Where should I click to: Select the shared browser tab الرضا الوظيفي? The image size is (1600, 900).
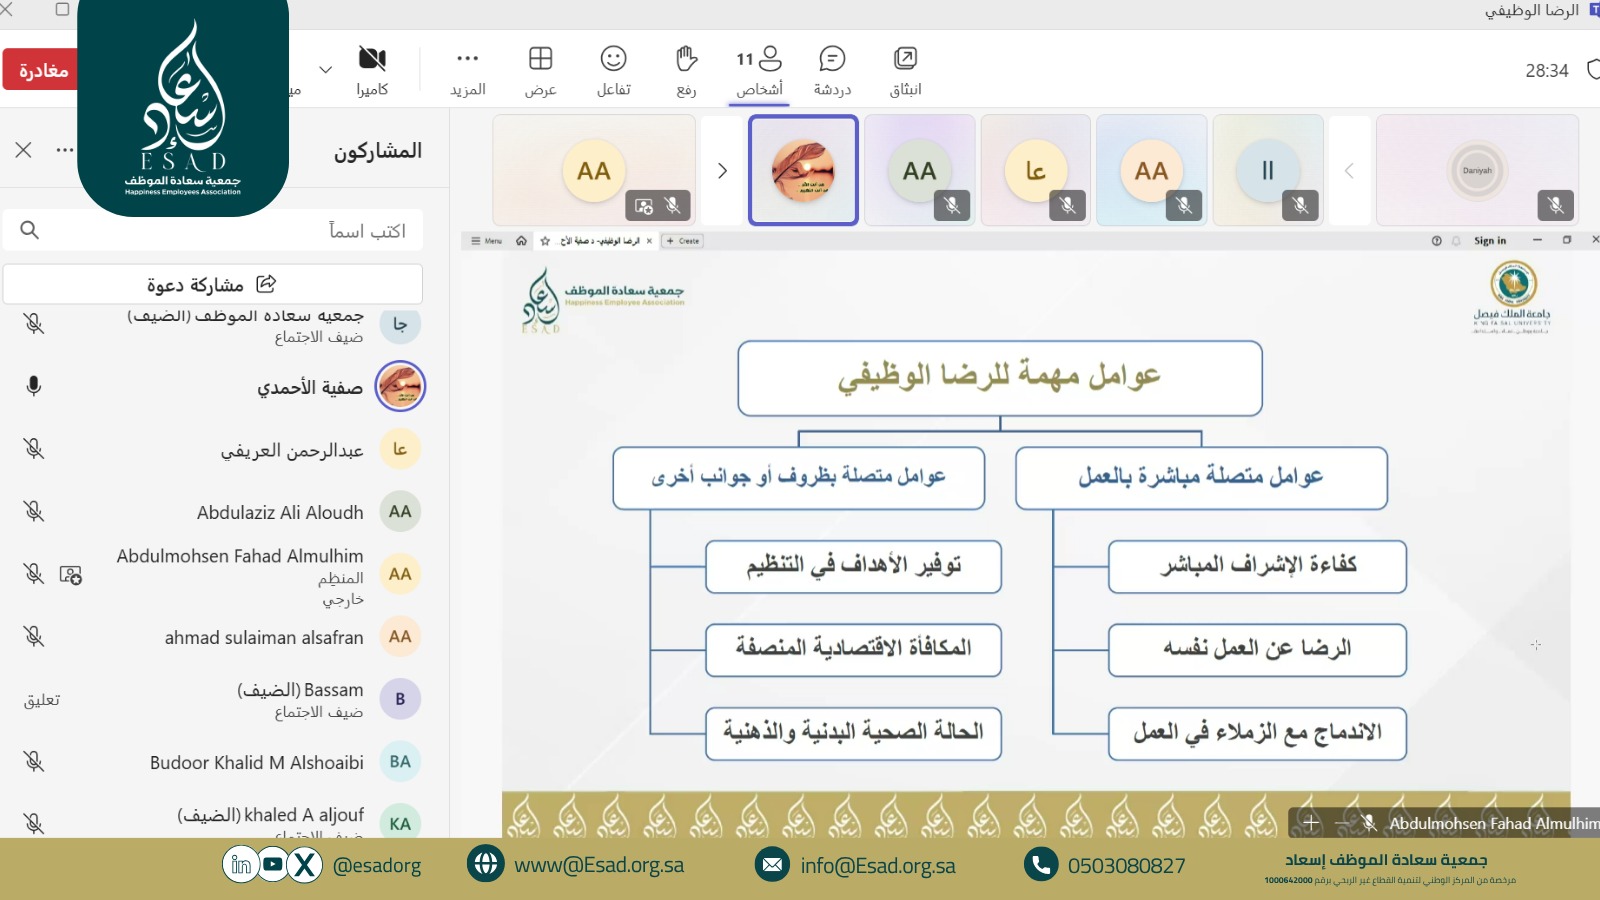[x=600, y=241]
